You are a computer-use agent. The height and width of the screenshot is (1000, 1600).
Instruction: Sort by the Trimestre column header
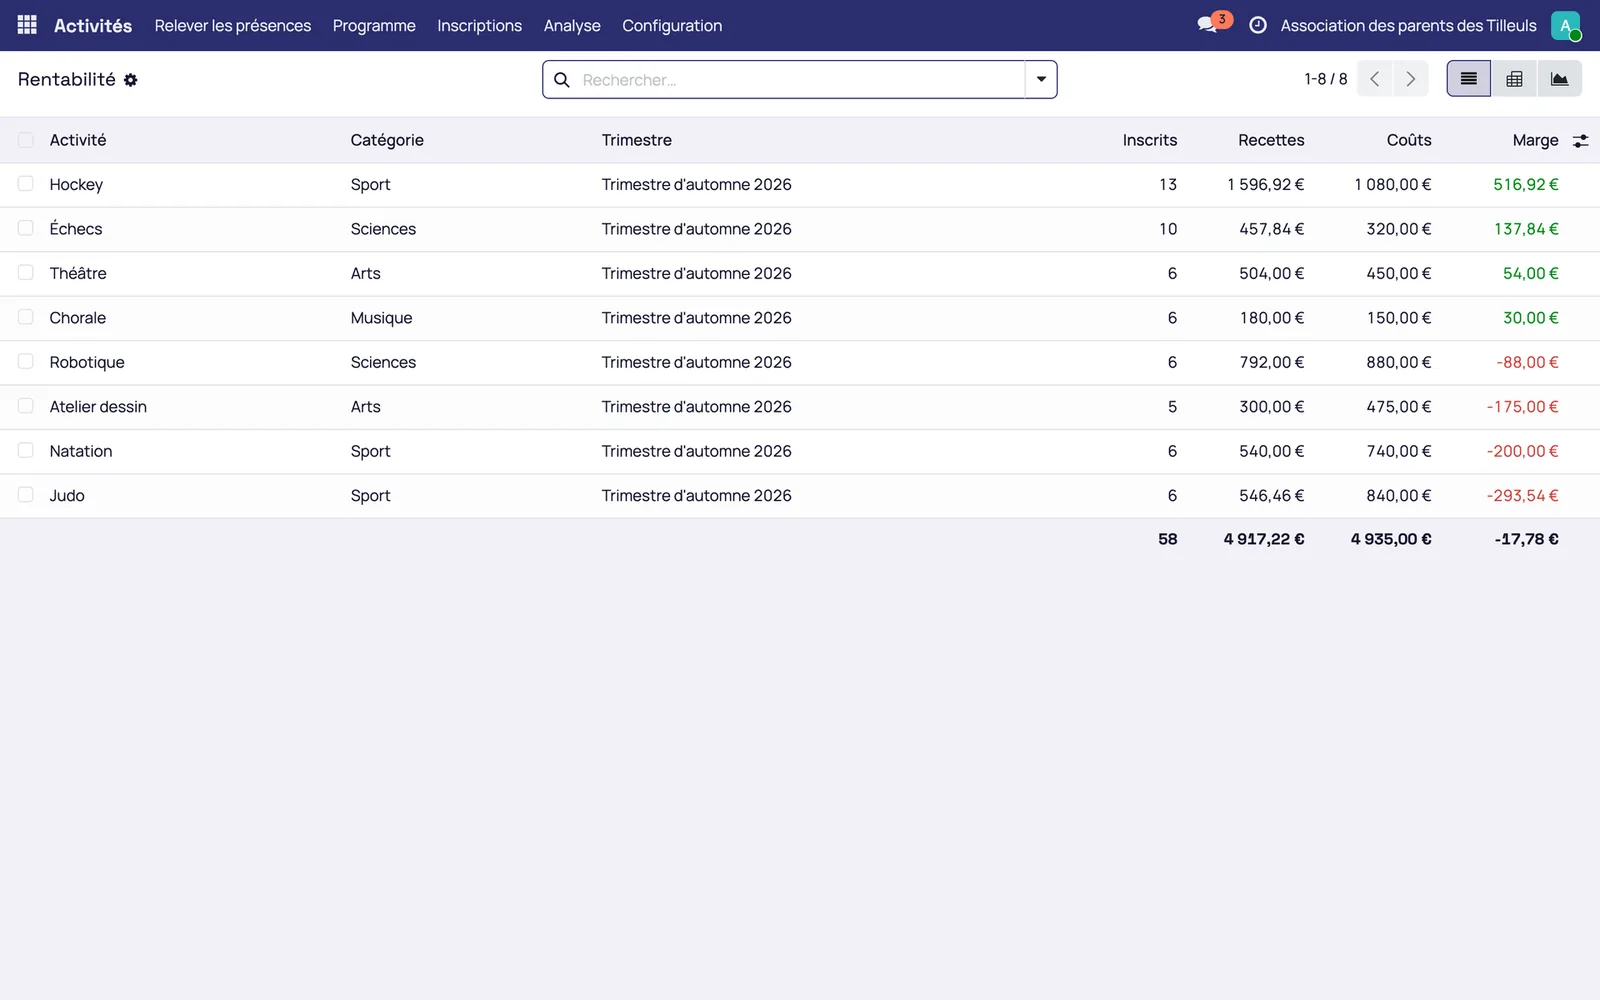pos(637,140)
